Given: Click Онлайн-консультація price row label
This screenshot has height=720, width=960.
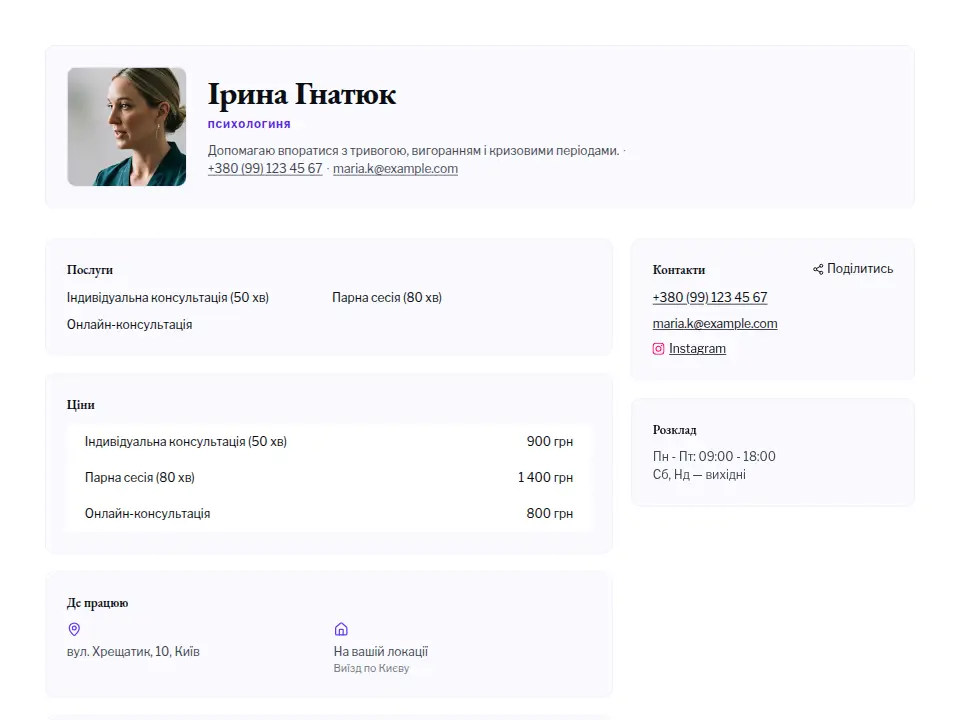Looking at the screenshot, I should click(148, 514).
